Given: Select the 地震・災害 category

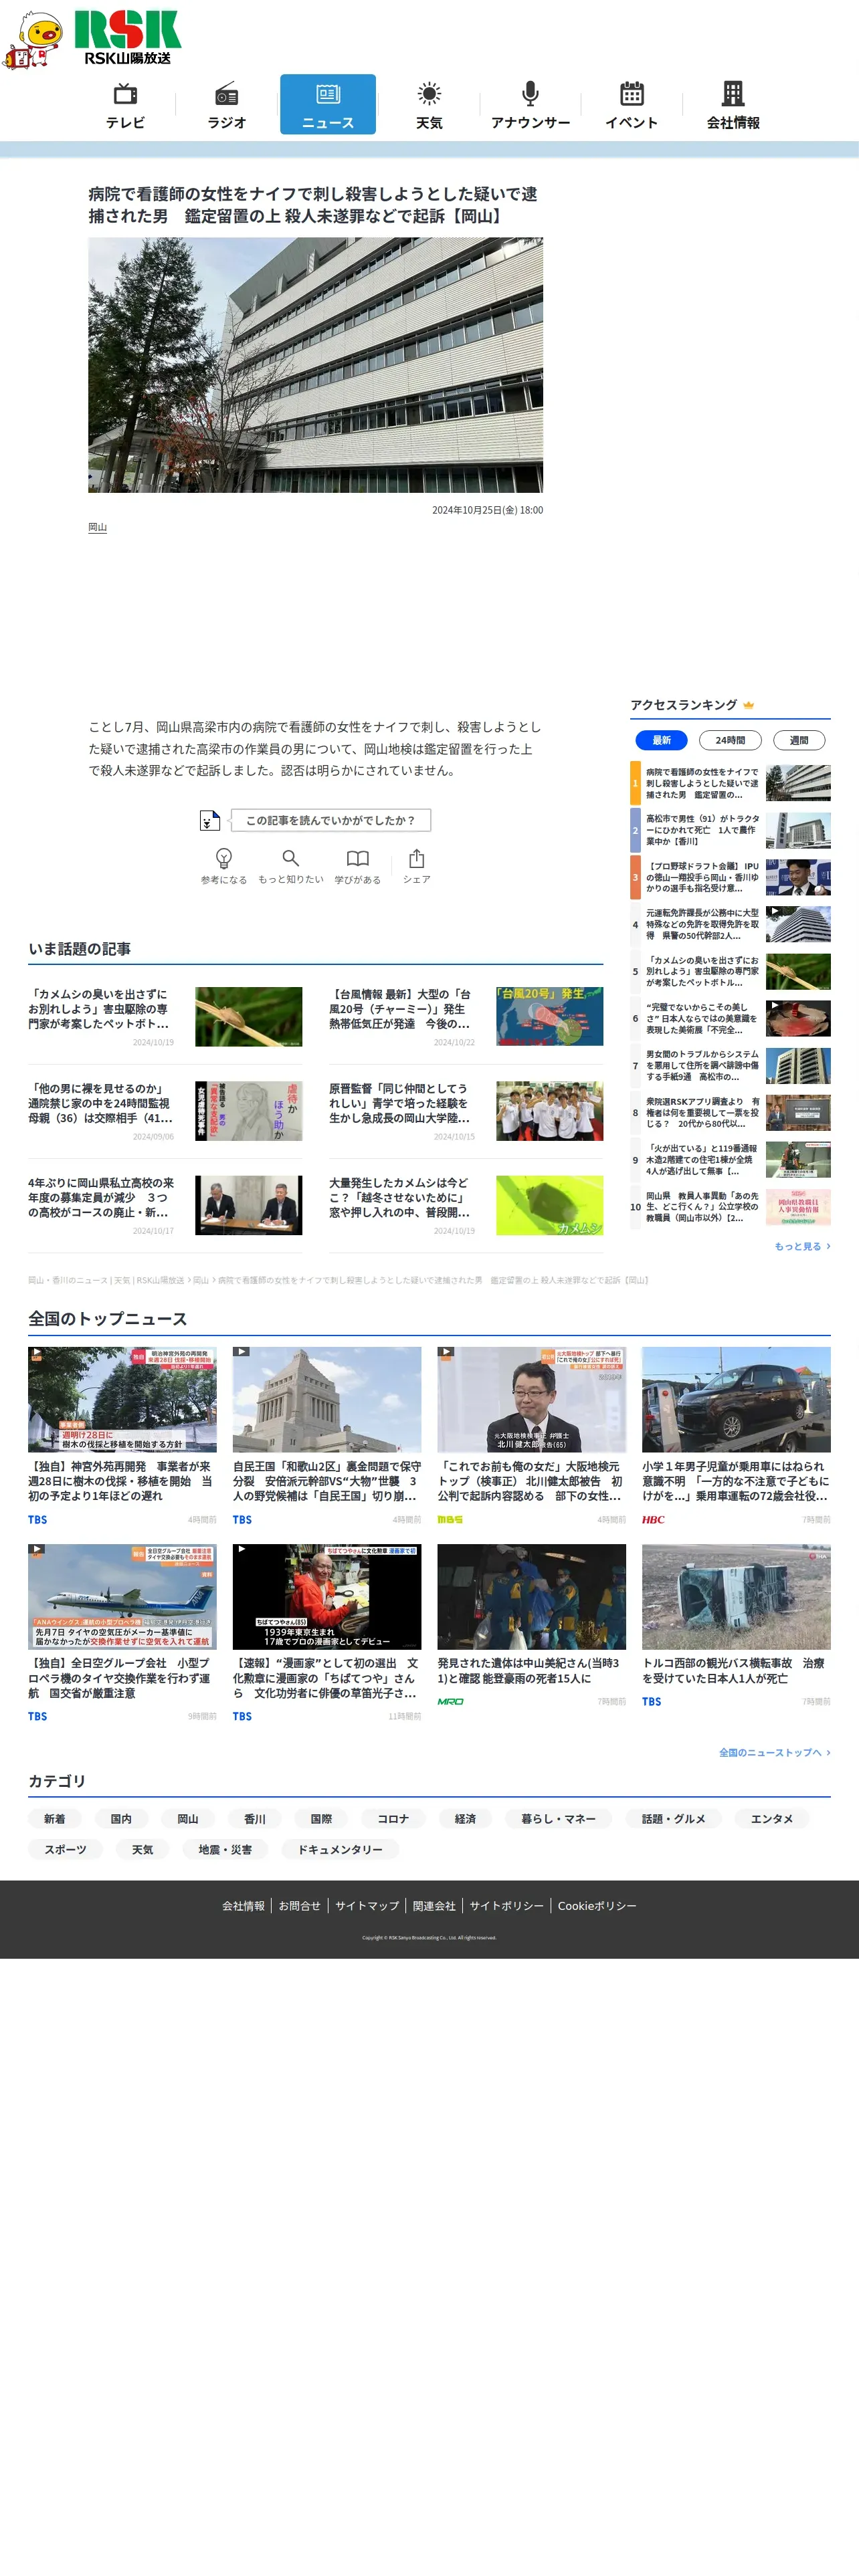Looking at the screenshot, I should [x=225, y=1849].
